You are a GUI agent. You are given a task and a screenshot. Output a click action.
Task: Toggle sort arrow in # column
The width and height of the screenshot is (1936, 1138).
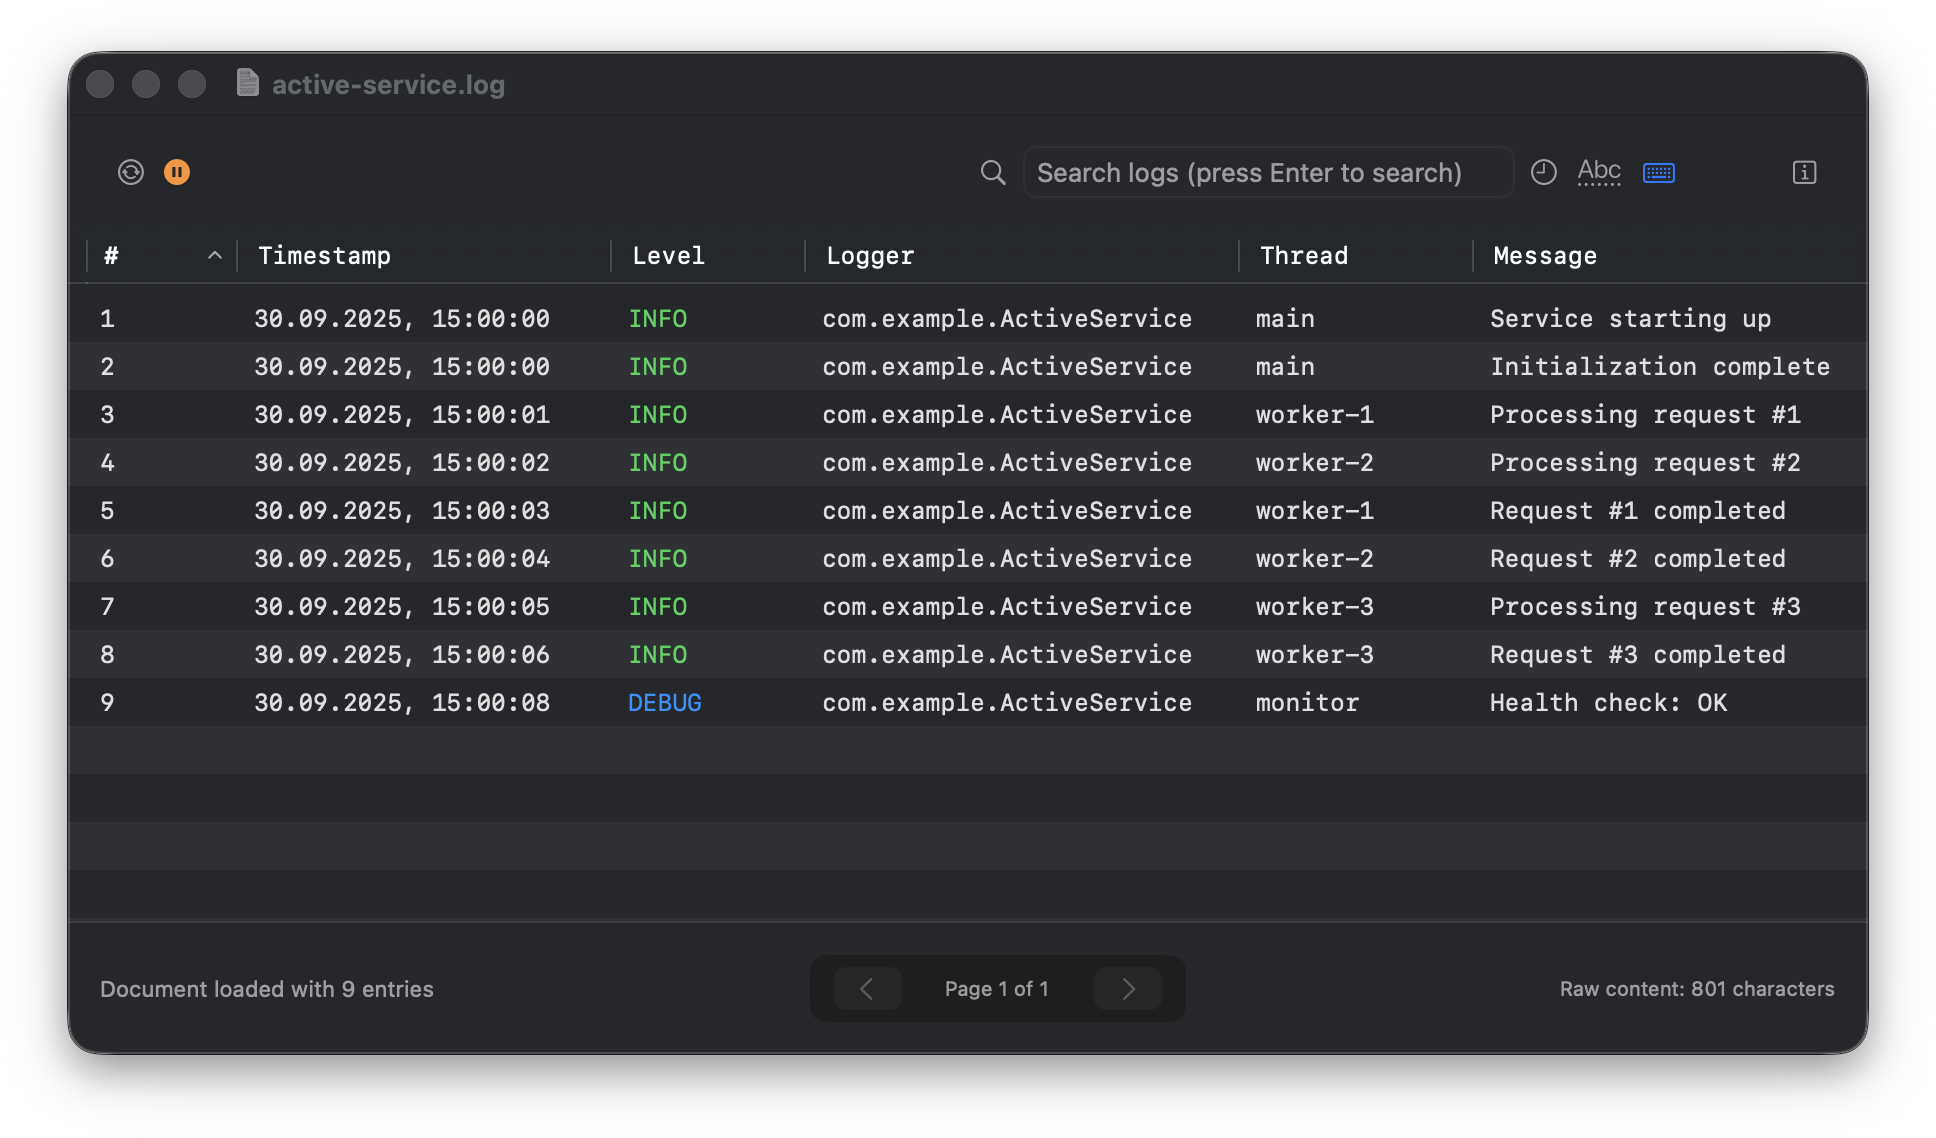[214, 256]
